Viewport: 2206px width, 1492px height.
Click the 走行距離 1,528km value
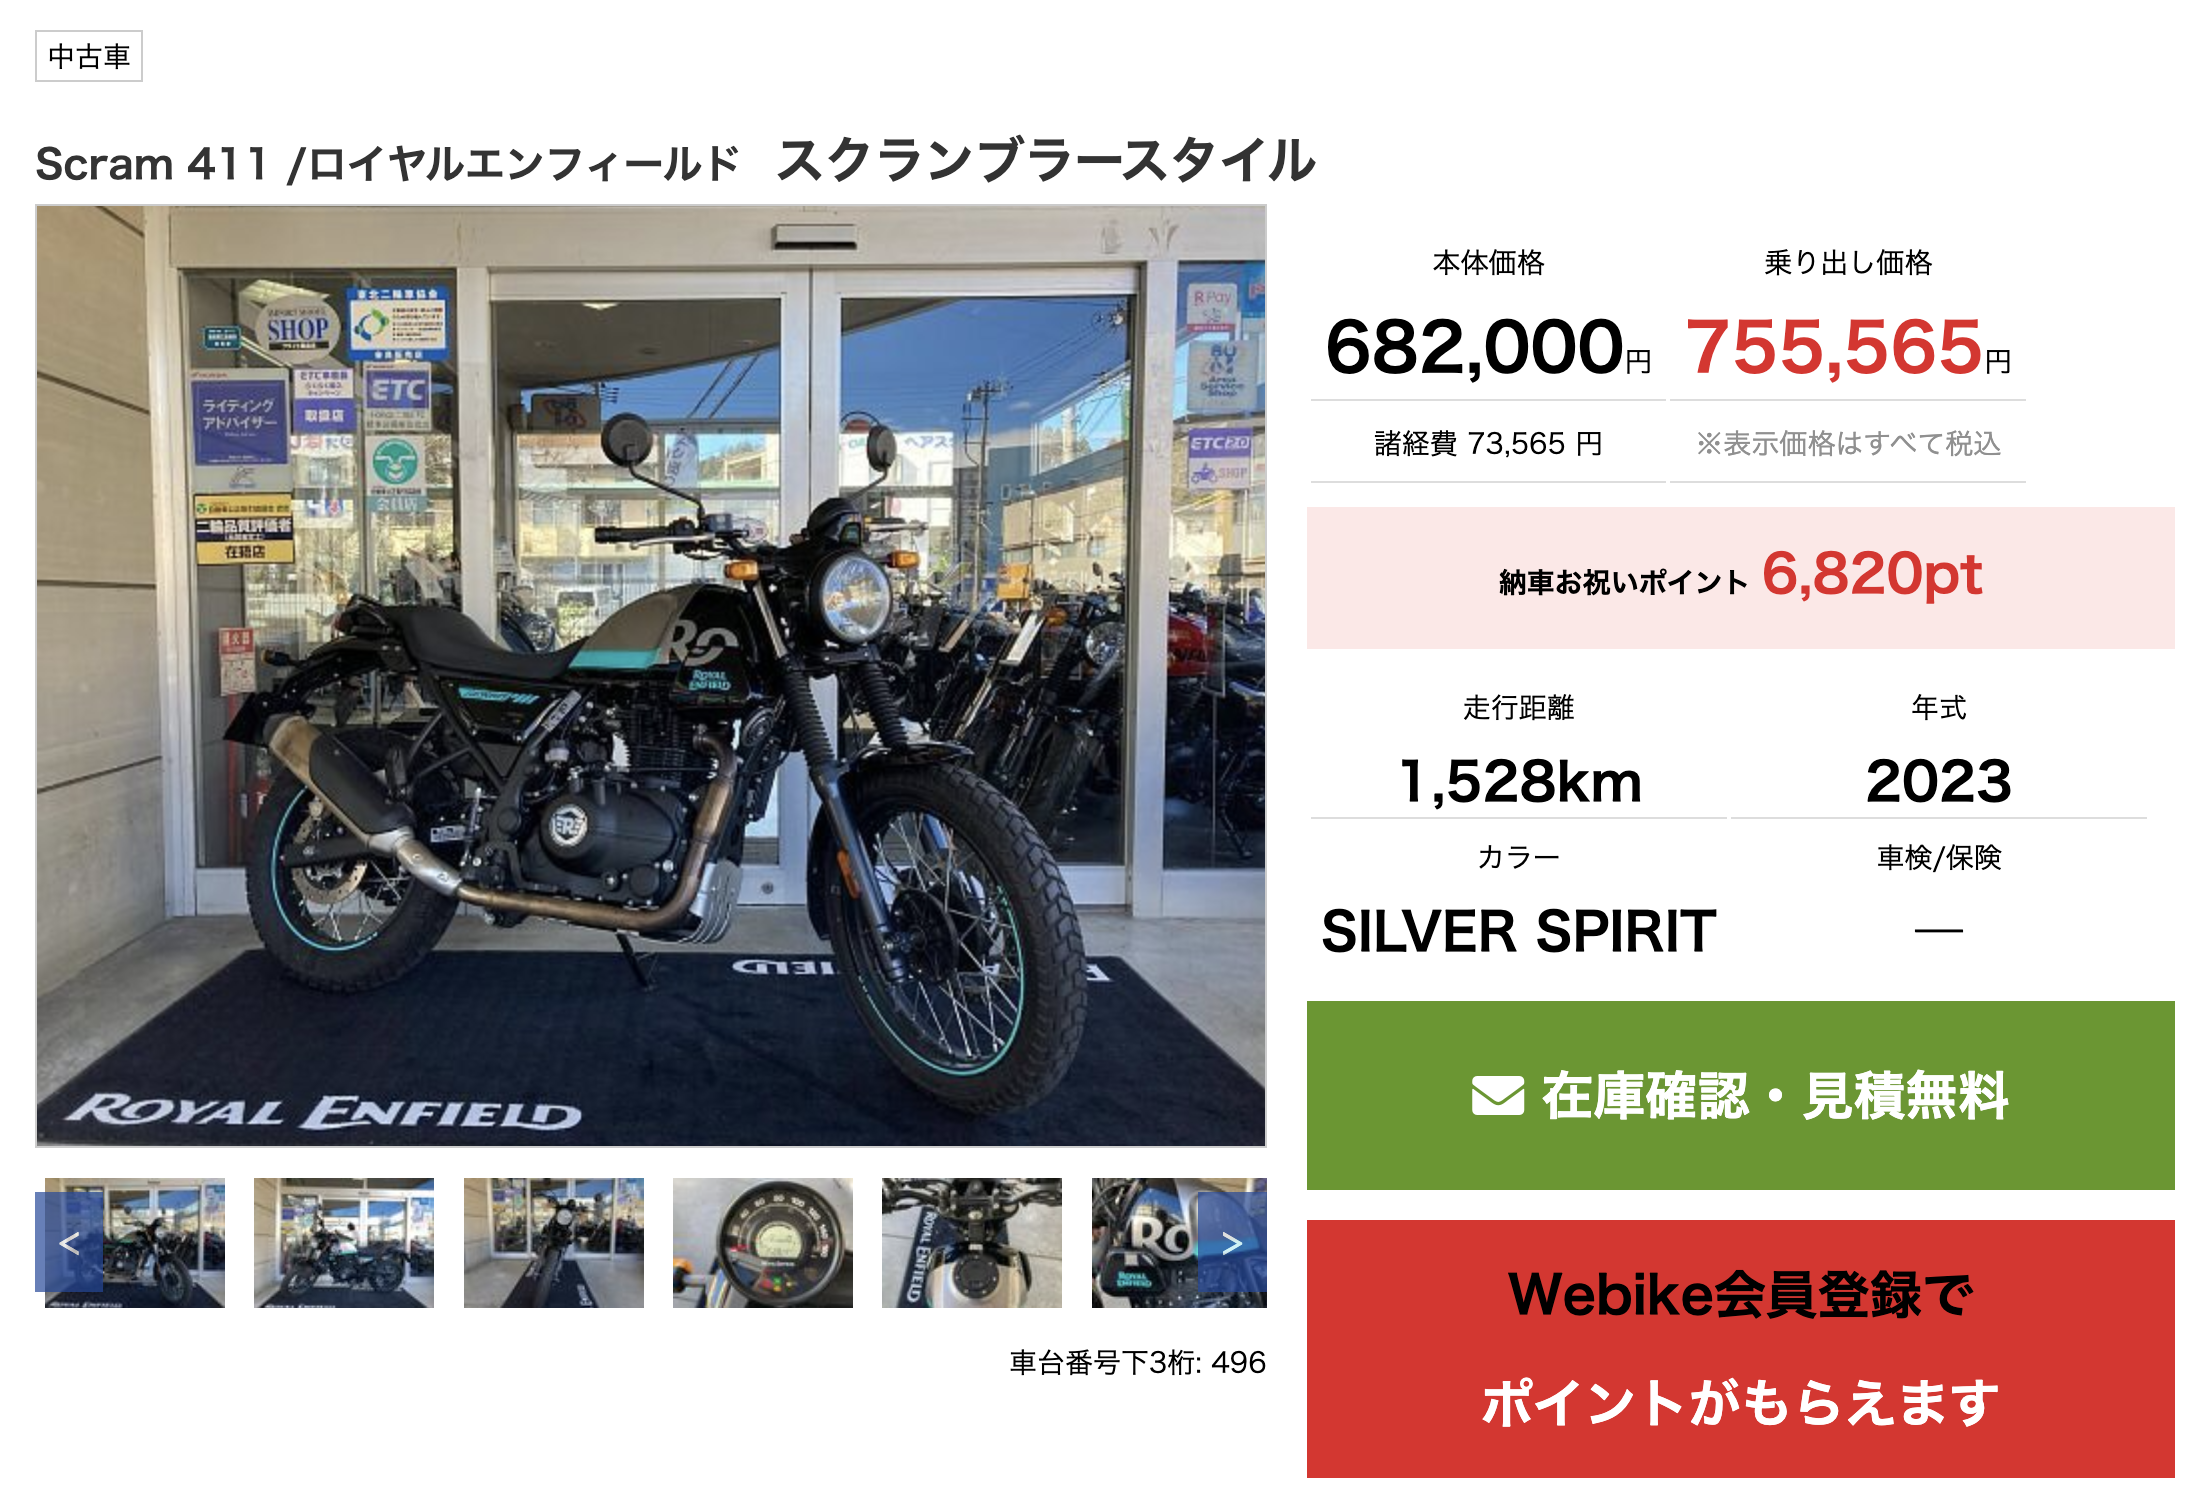tap(1519, 781)
